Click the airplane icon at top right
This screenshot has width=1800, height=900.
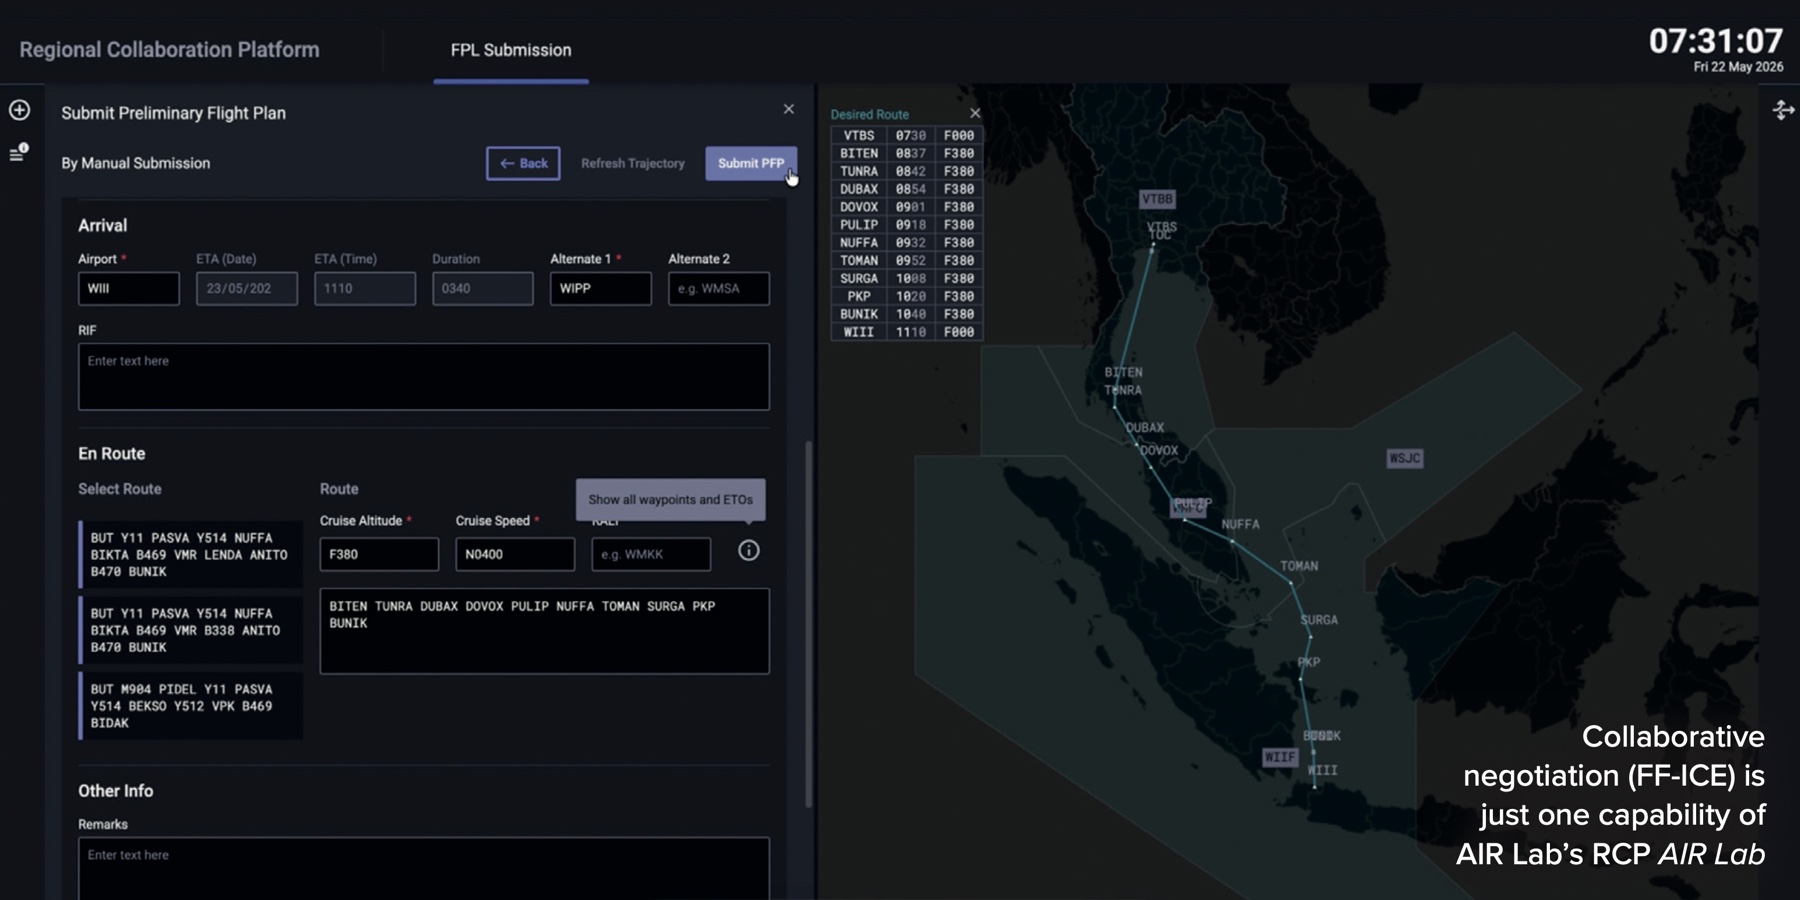coord(1783,110)
